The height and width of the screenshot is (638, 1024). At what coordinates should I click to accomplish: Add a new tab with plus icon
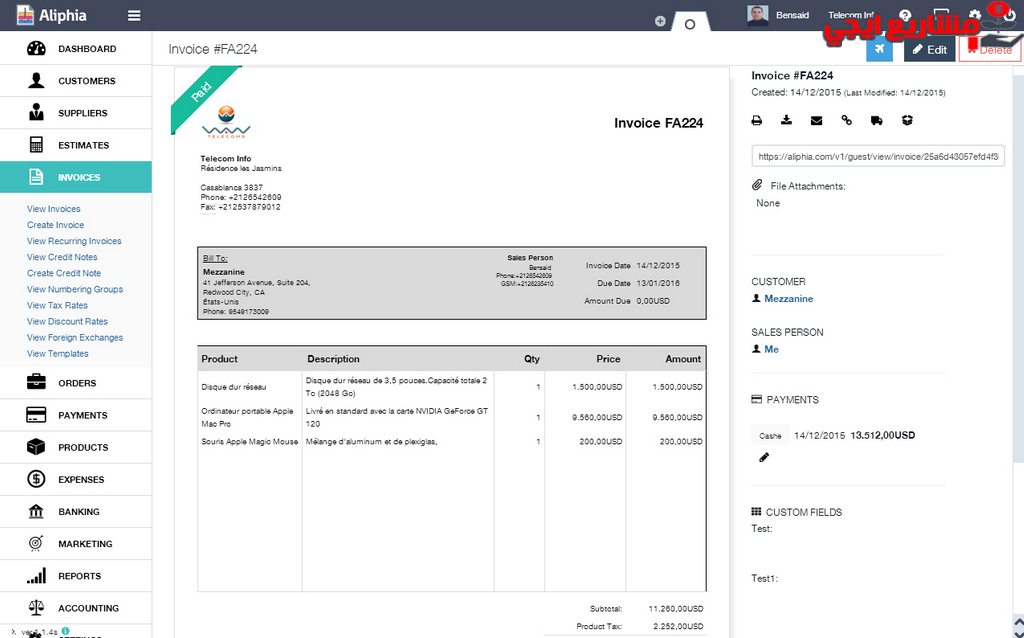[x=660, y=22]
